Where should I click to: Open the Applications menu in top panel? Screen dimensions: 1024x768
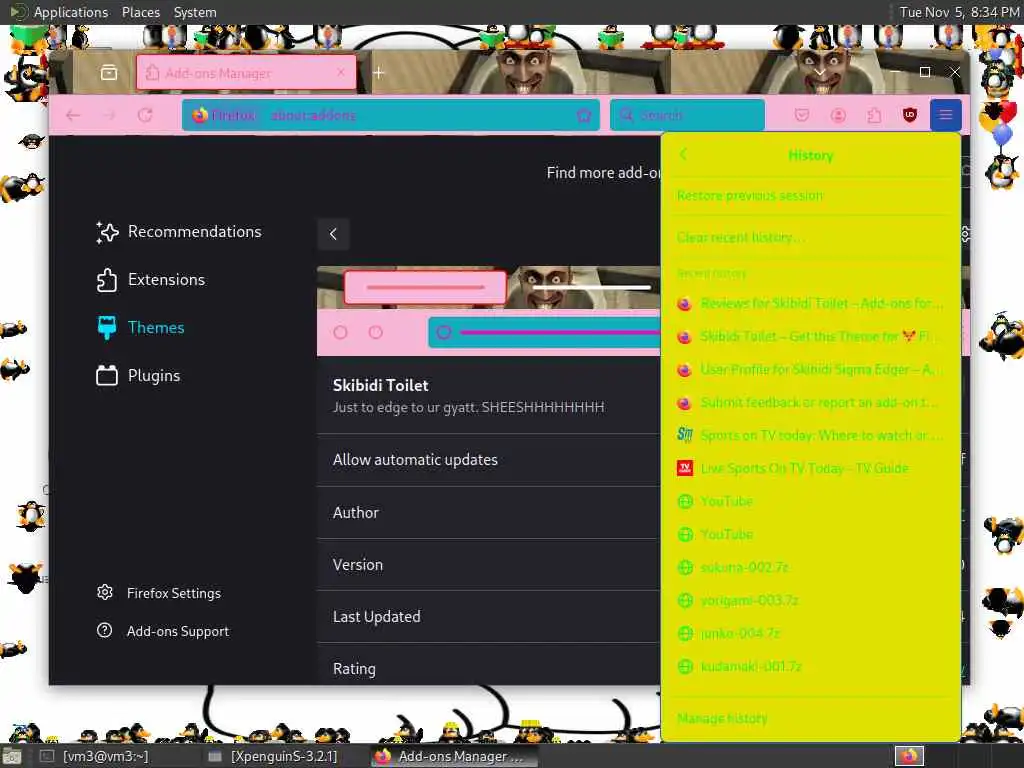tap(71, 12)
